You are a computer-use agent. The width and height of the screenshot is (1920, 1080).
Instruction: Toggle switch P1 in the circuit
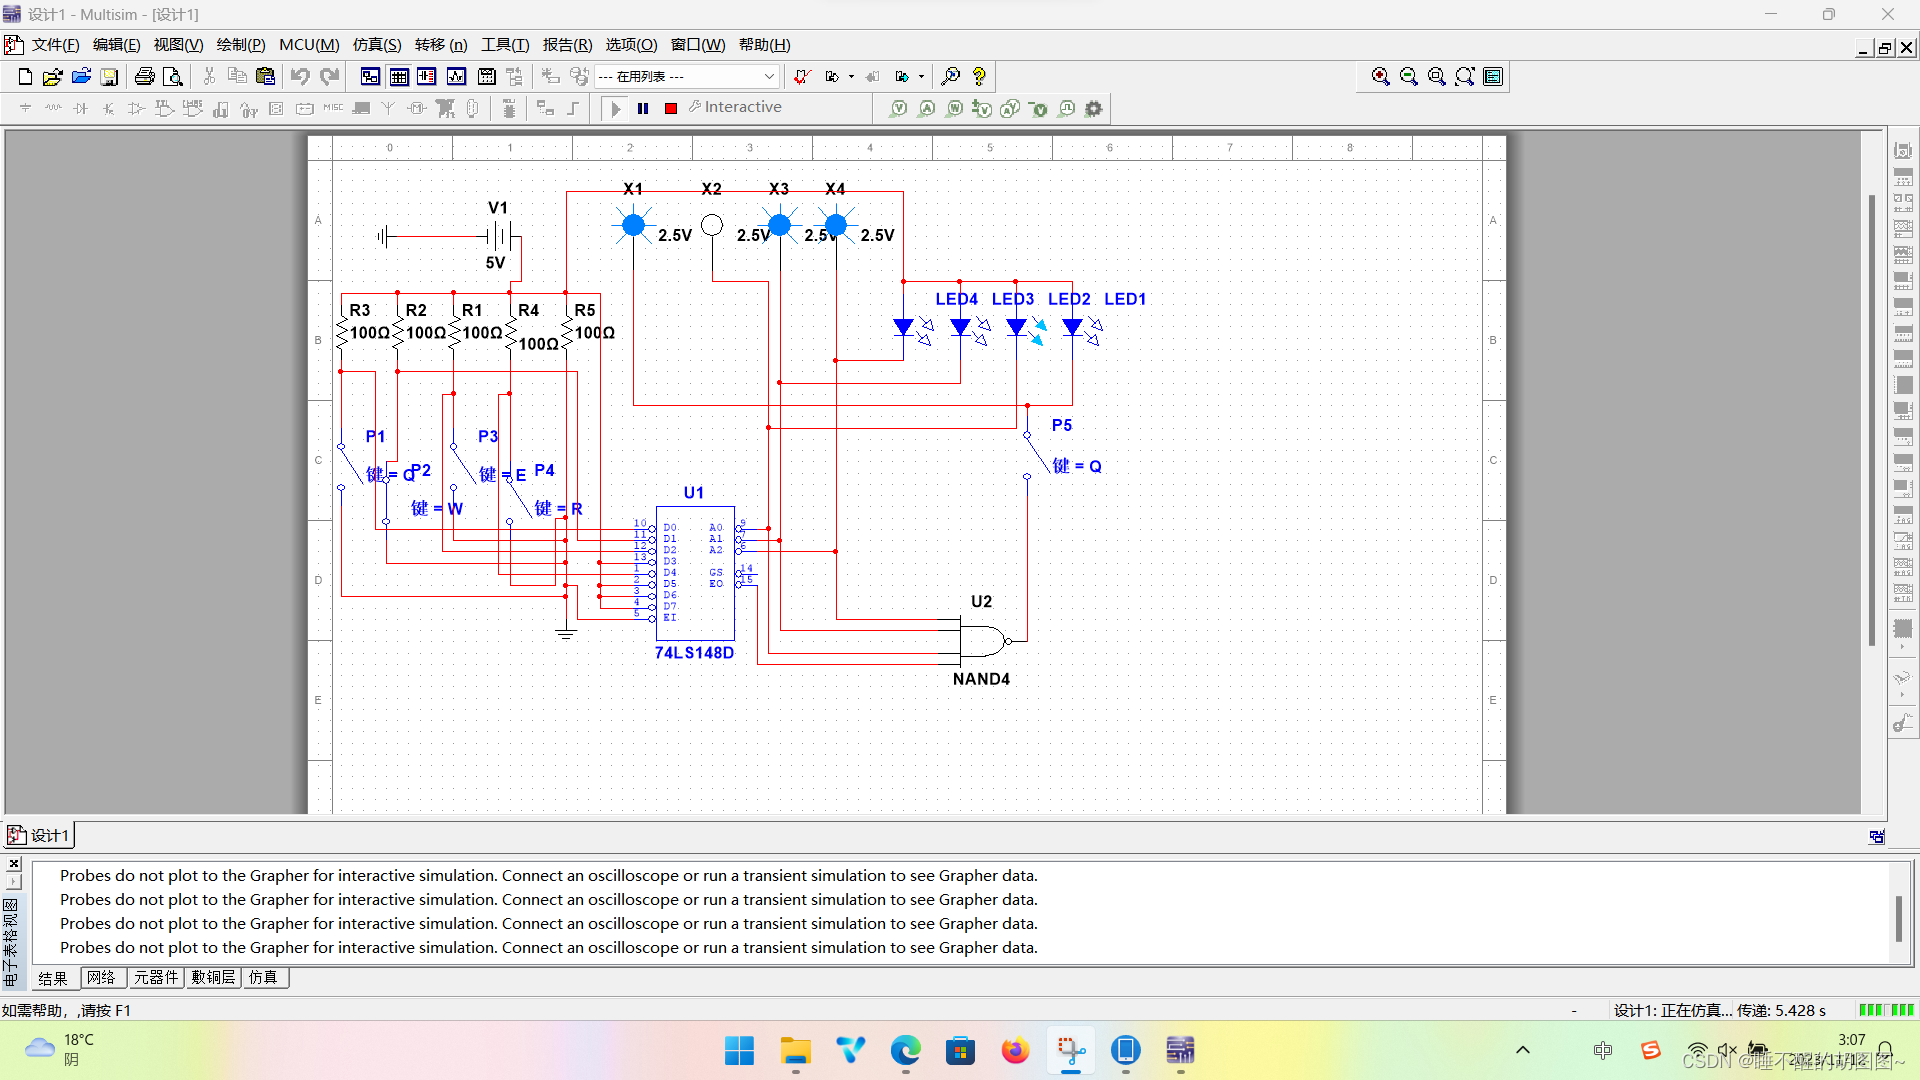[350, 464]
